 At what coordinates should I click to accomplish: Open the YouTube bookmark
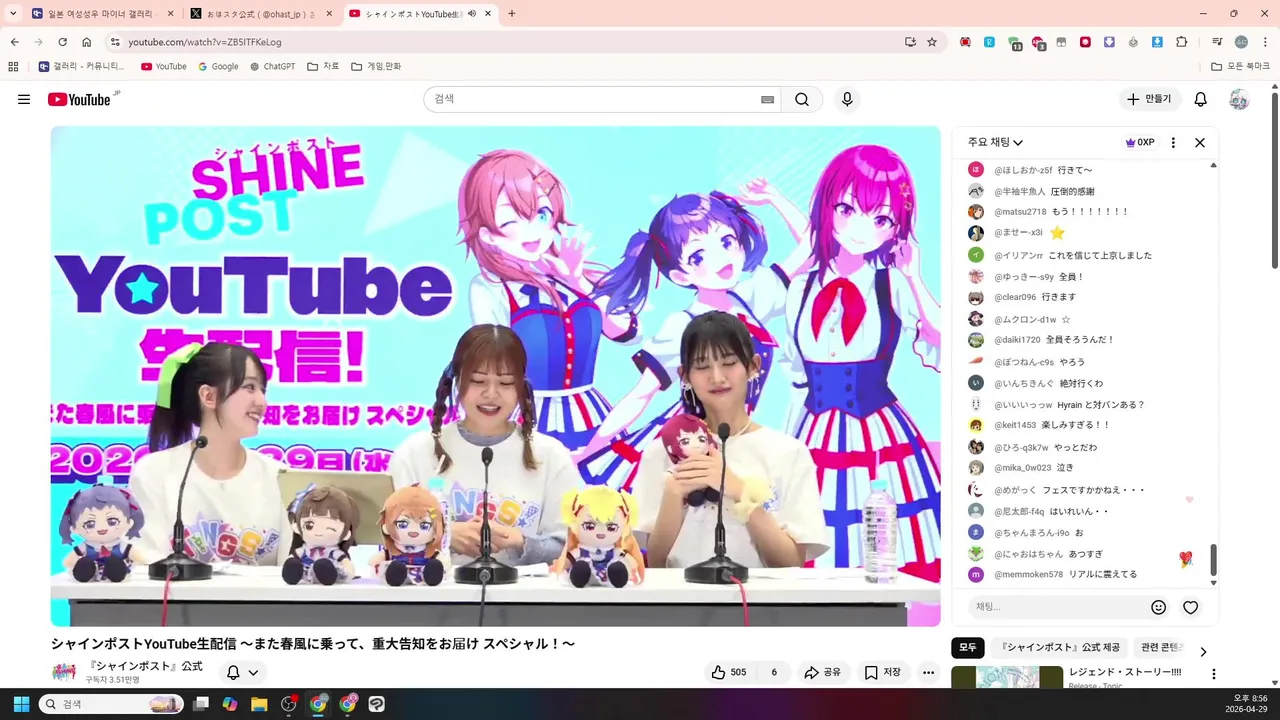point(164,66)
